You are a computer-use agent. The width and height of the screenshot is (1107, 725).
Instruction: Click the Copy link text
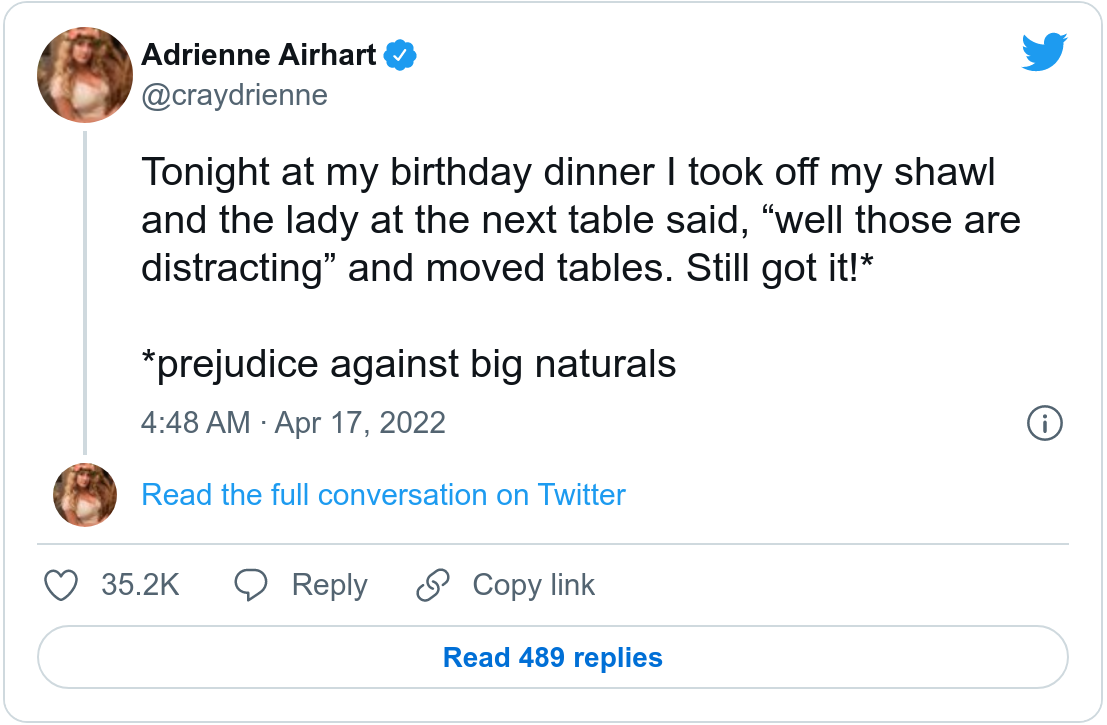click(533, 585)
